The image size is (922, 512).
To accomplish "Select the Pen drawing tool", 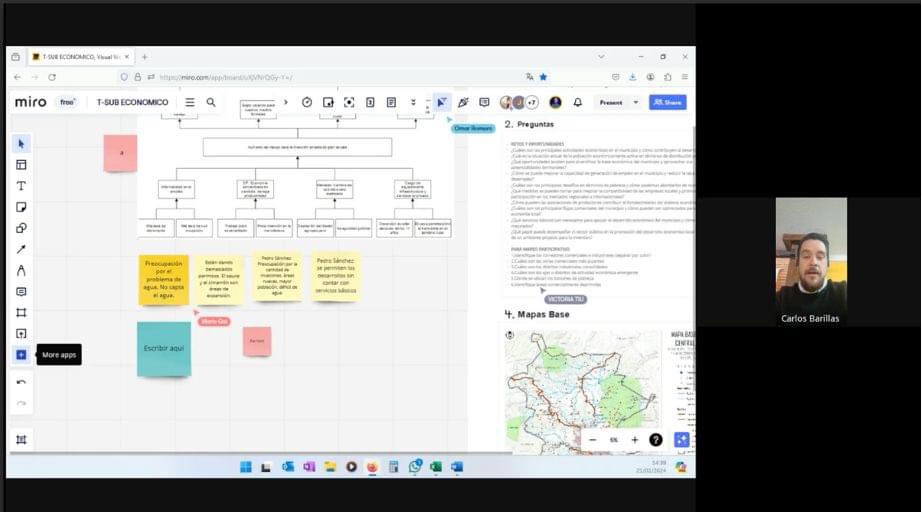I will pyautogui.click(x=21, y=270).
